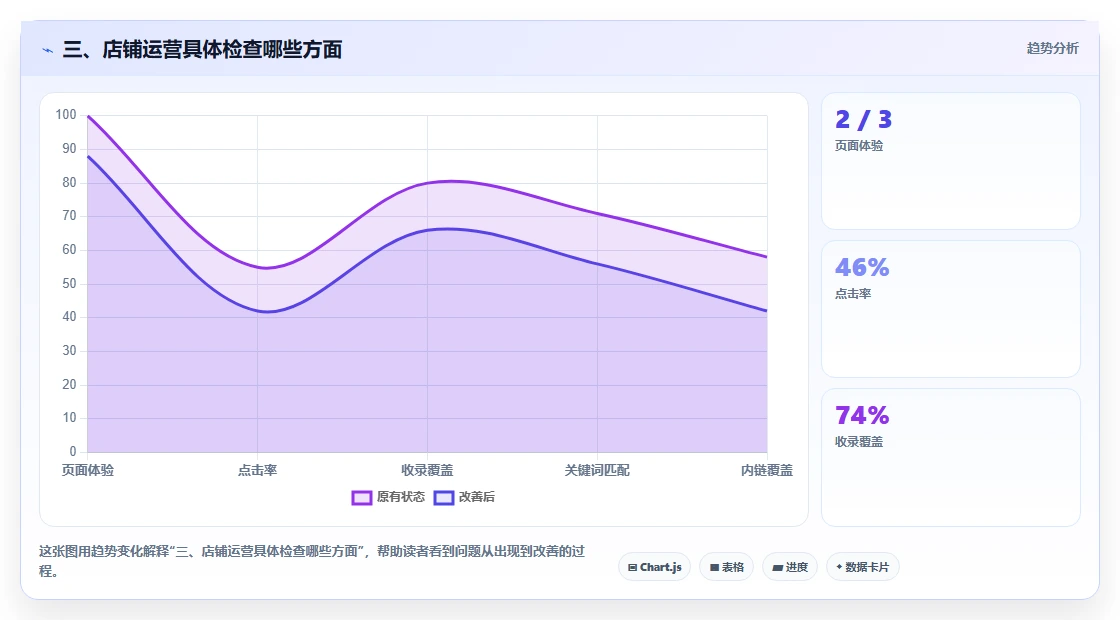Viewport: 1120px width, 620px height.
Task: Click the 100 y-axis tick label
Action: pyautogui.click(x=66, y=115)
